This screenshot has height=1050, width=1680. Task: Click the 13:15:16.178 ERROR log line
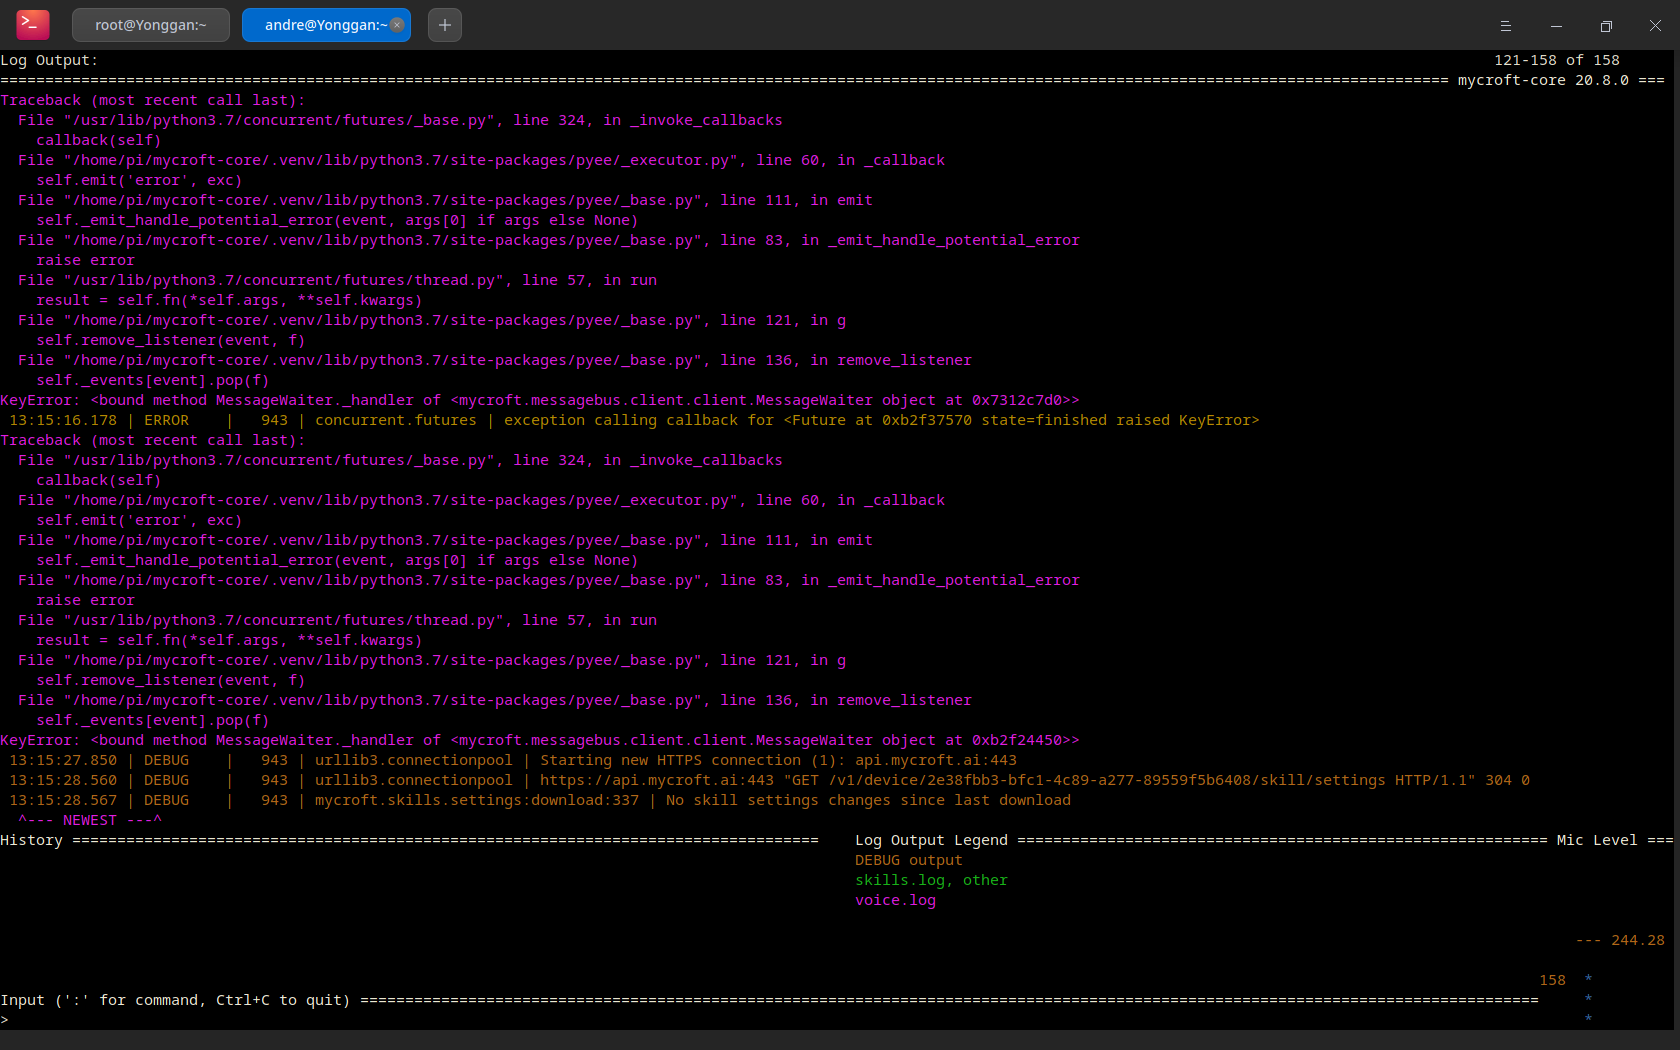[634, 420]
